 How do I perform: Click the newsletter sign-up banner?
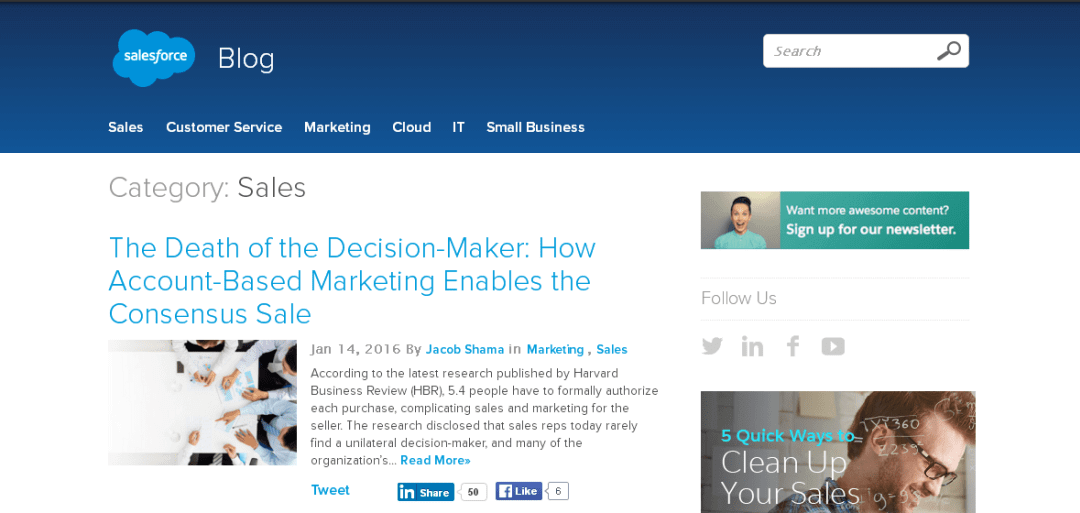(x=835, y=220)
